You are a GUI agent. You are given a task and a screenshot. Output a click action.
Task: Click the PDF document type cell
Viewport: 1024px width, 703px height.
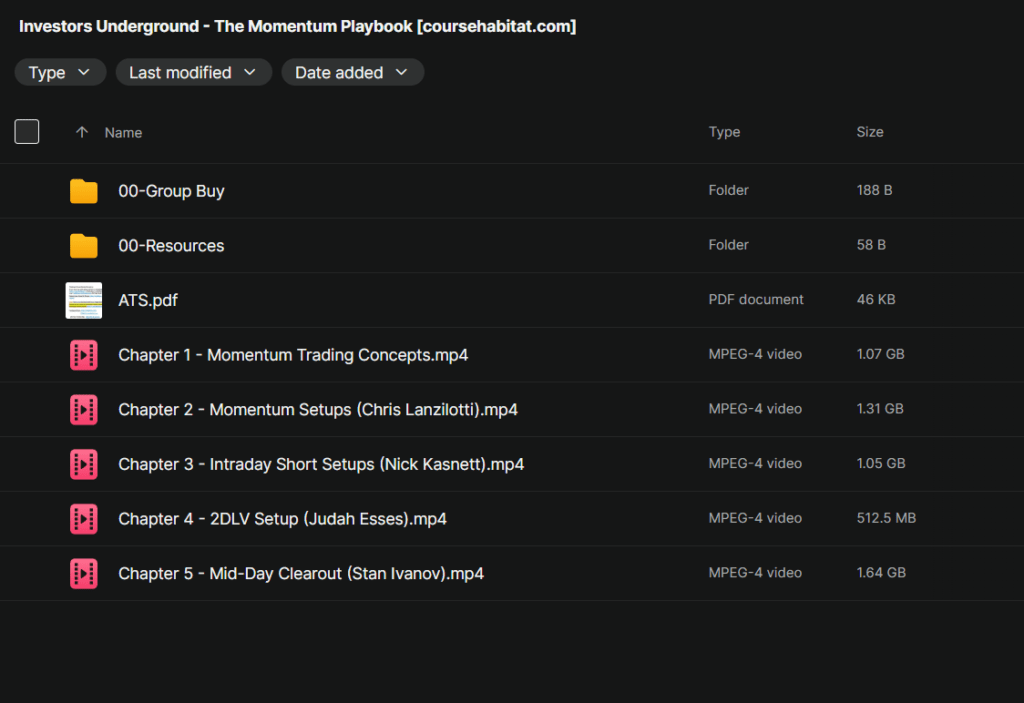pyautogui.click(x=756, y=299)
